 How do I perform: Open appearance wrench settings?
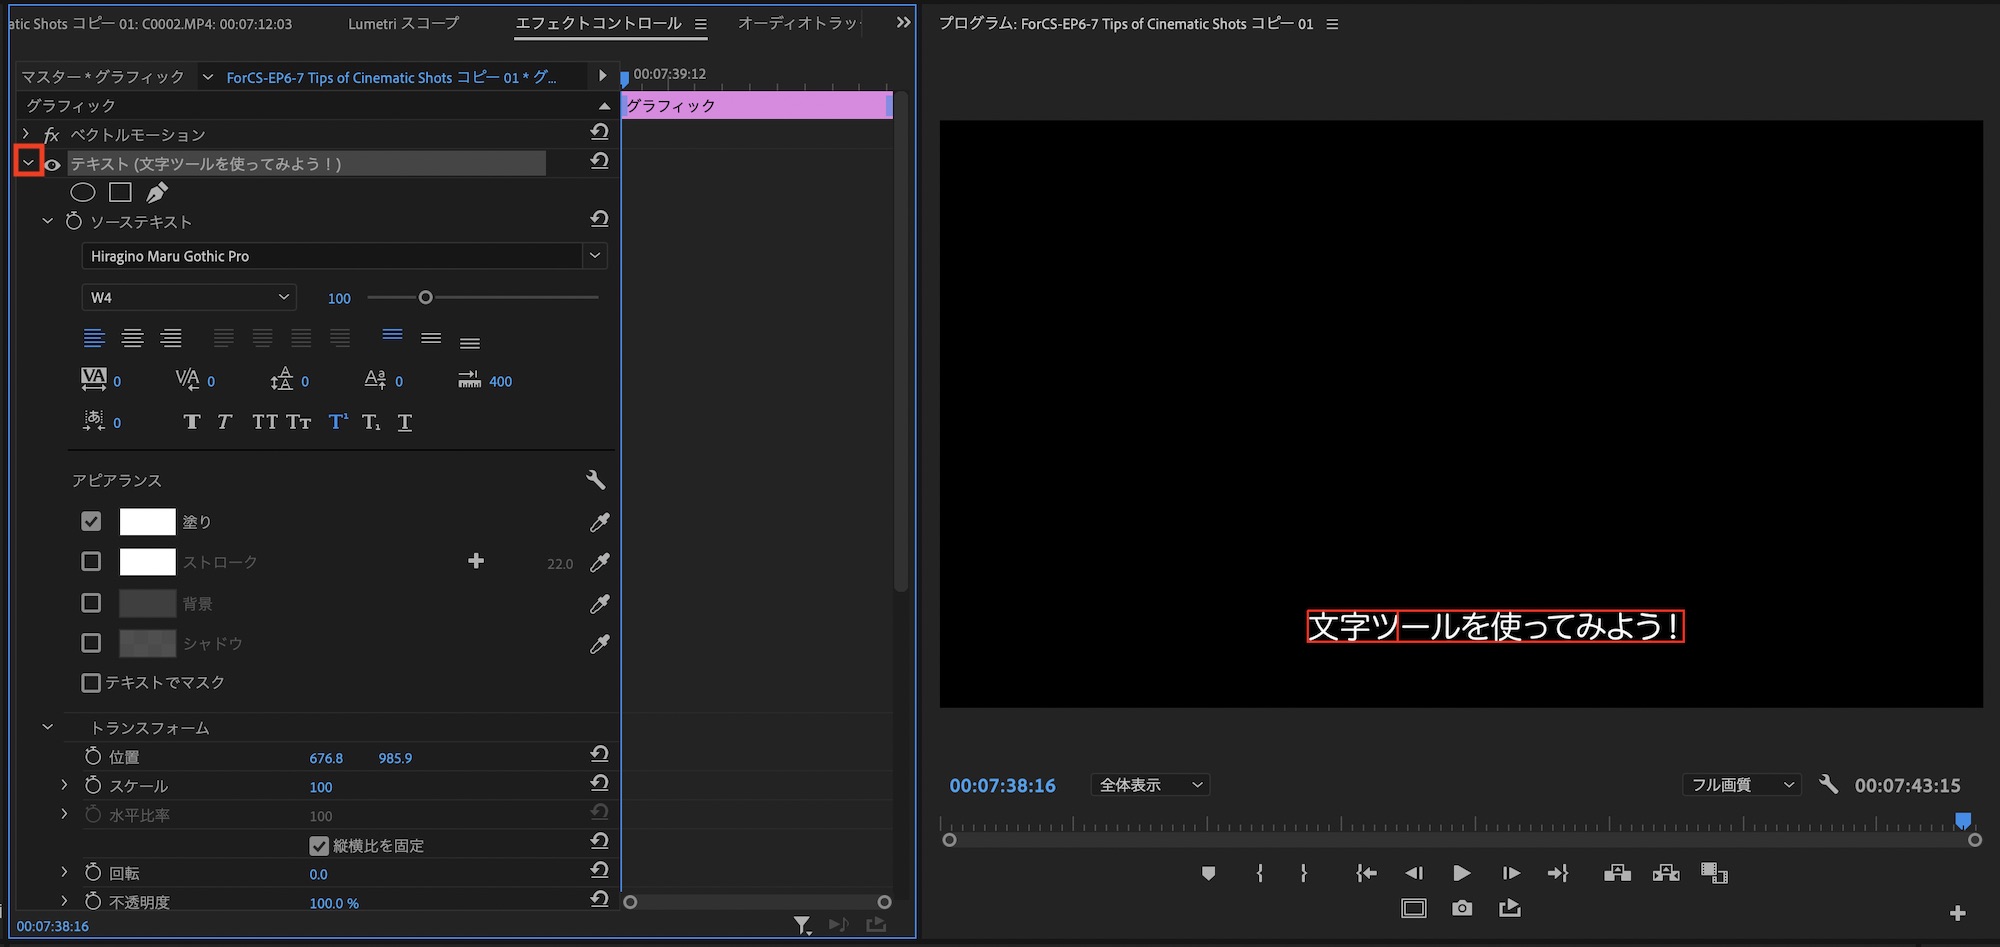(596, 480)
